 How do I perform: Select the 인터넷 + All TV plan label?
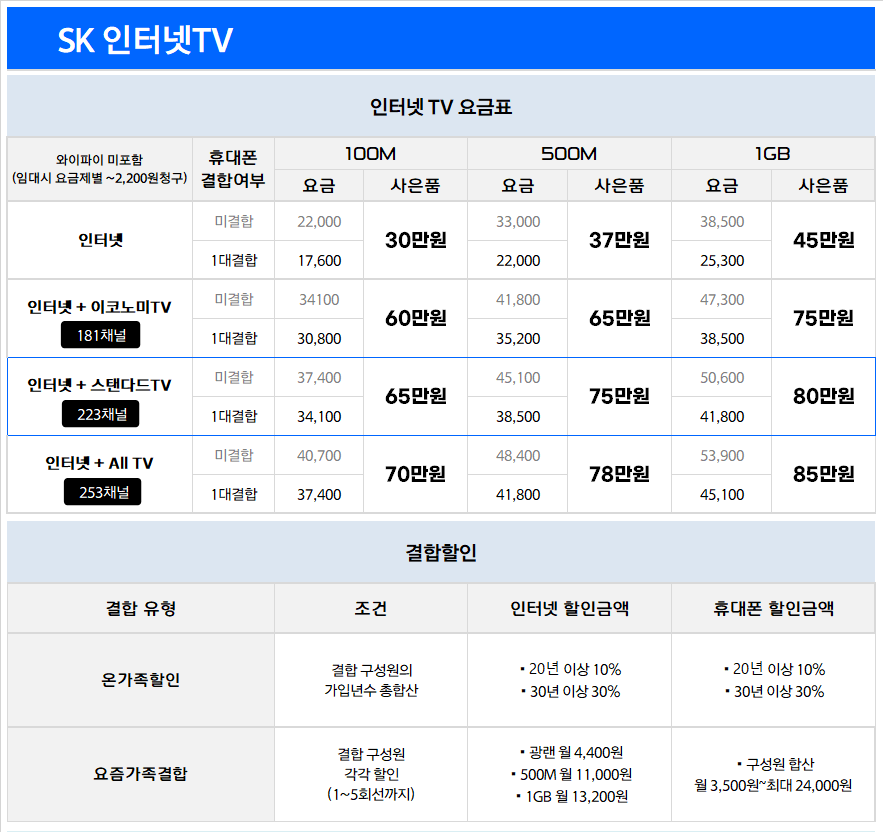tap(100, 463)
